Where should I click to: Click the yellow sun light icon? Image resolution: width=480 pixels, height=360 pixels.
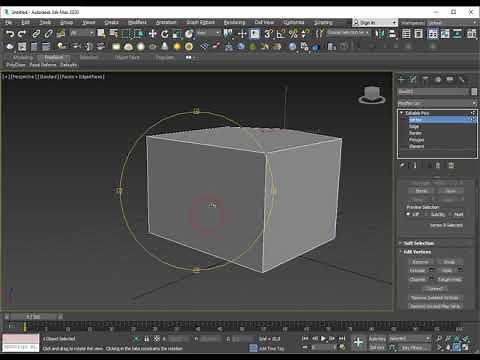[177, 46]
